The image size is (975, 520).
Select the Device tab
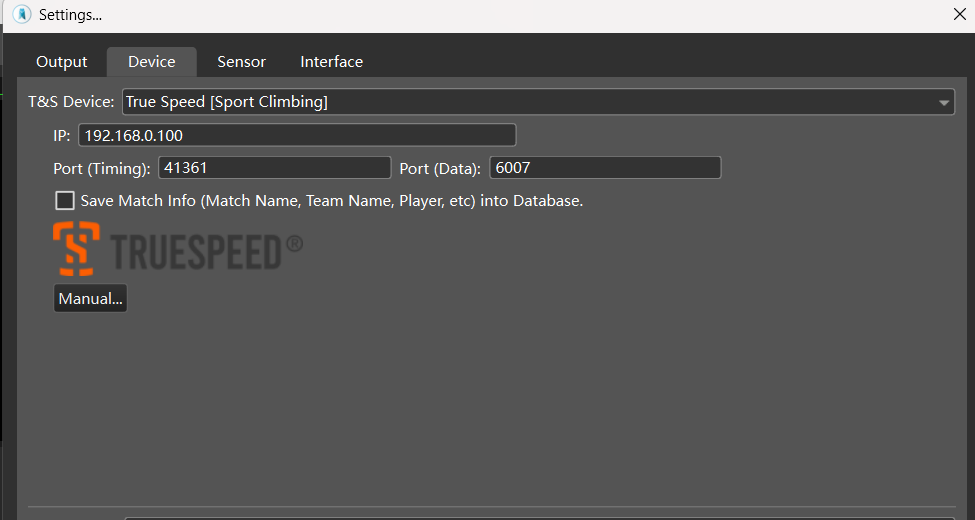tap(152, 62)
